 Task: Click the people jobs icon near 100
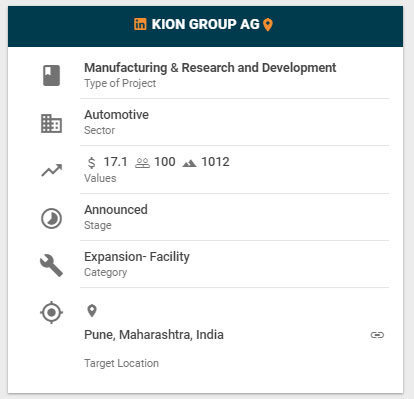(142, 163)
